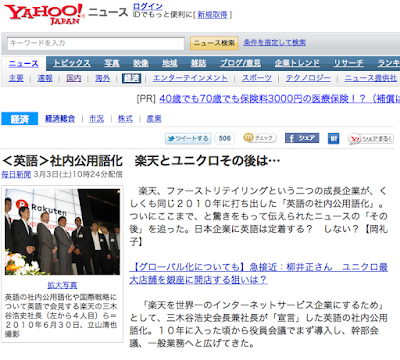The height and width of the screenshot is (360, 400).
Task: Open the 毎日新聞 source link
Action: coord(16,174)
